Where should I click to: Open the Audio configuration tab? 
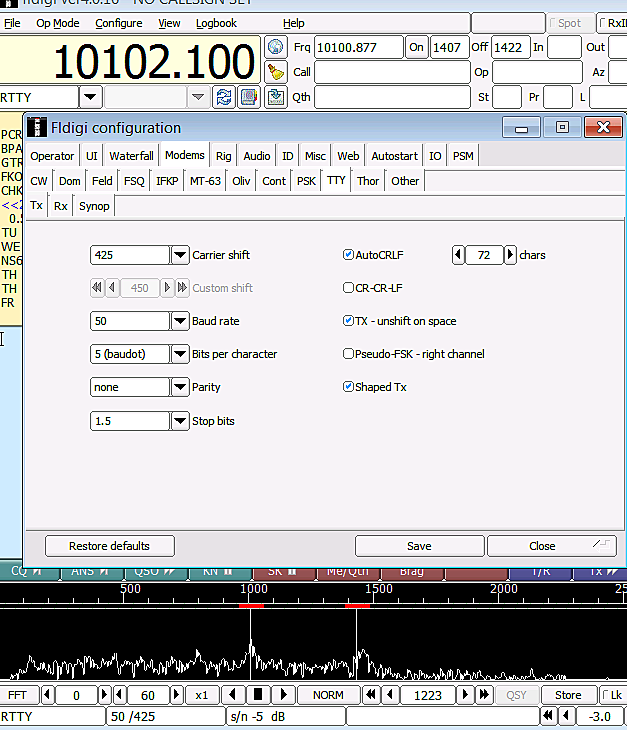tap(256, 156)
